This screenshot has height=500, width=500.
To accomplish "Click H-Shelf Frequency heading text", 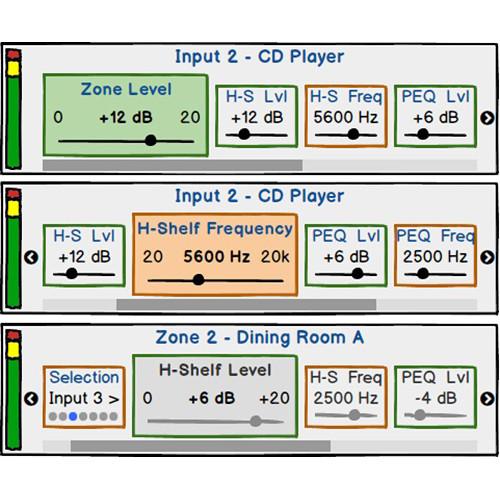I will (x=215, y=229).
